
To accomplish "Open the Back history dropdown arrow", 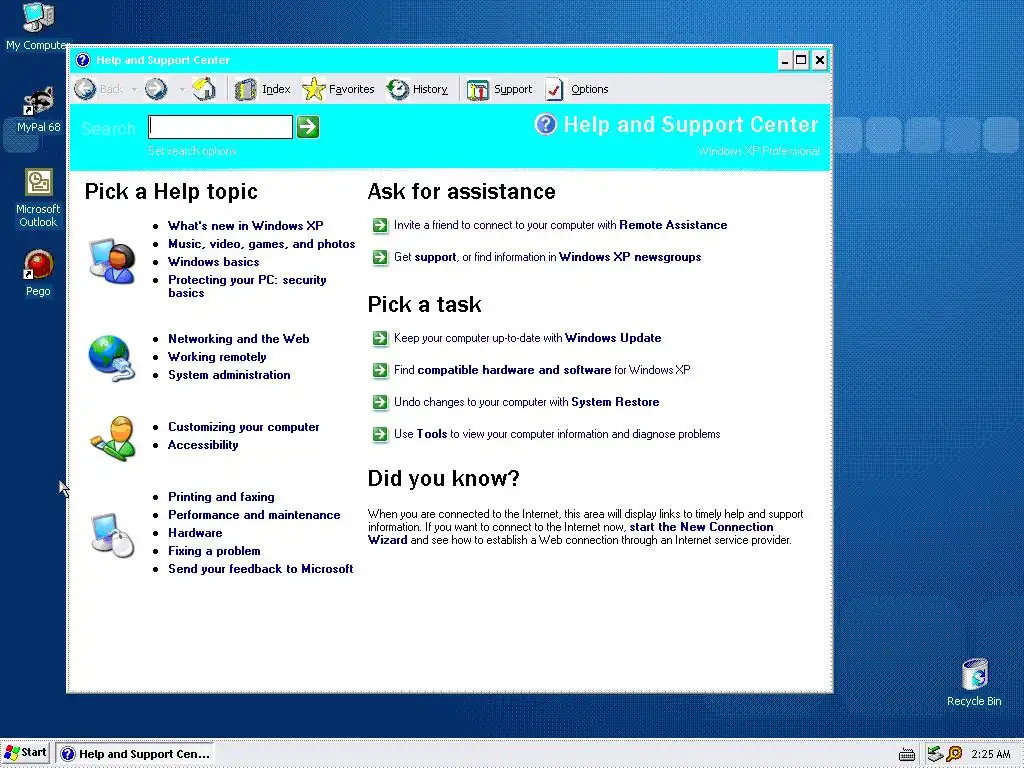I will pyautogui.click(x=134, y=89).
